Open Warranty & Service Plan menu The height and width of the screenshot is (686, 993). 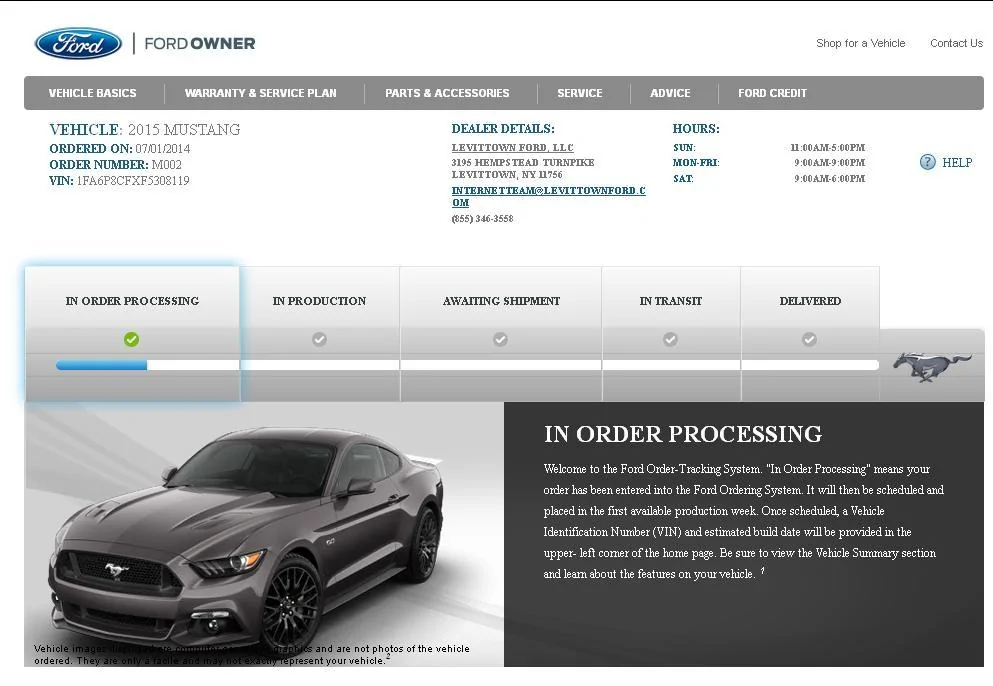click(260, 93)
